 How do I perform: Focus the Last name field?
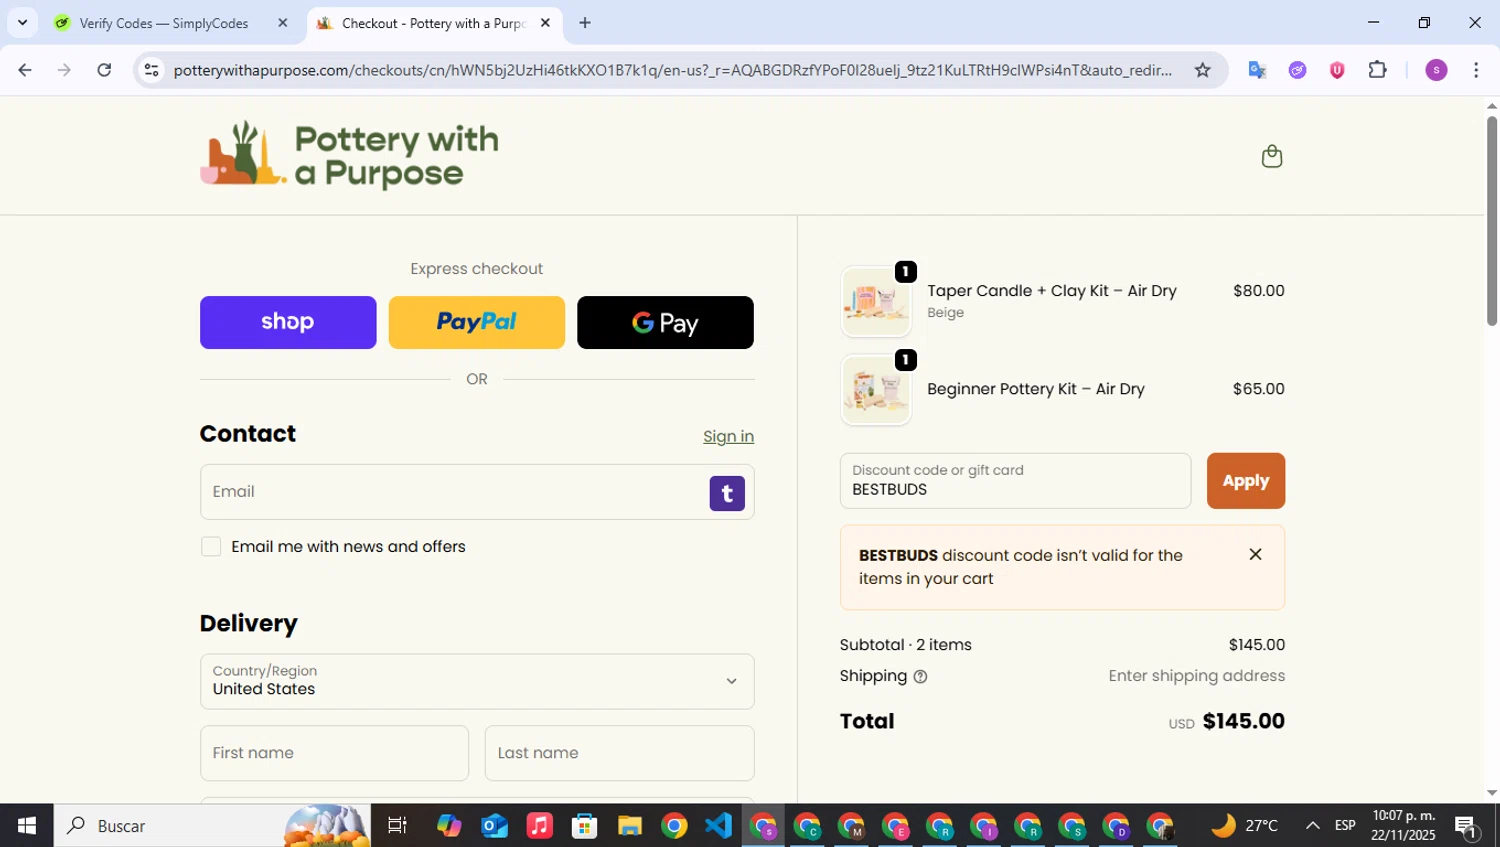pyautogui.click(x=619, y=753)
